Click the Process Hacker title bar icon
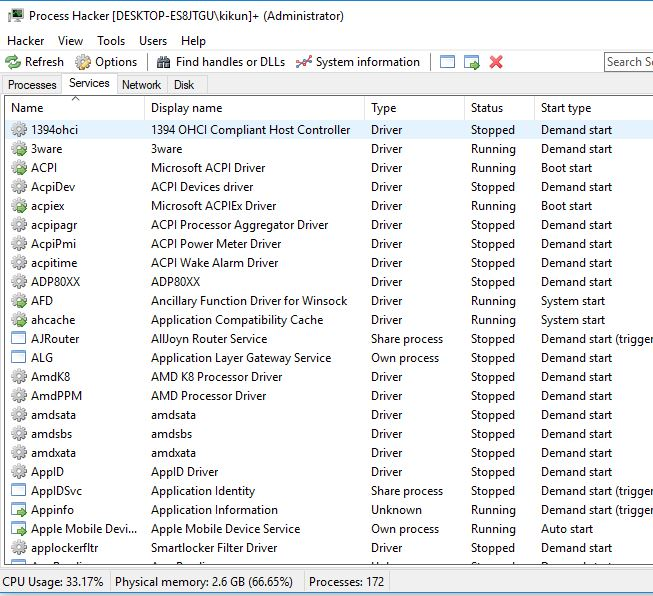Viewport: 653px width, 596px height. pyautogui.click(x=16, y=16)
